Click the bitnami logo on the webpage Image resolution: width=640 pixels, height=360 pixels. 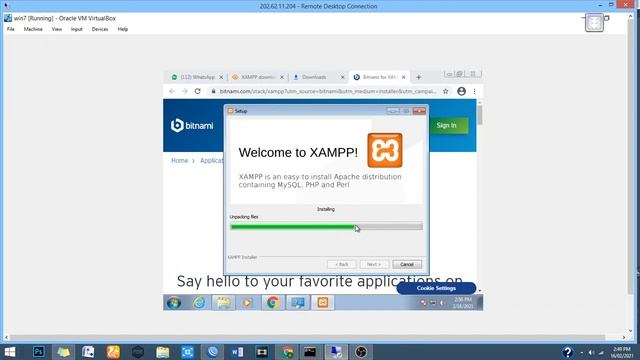[x=192, y=125]
